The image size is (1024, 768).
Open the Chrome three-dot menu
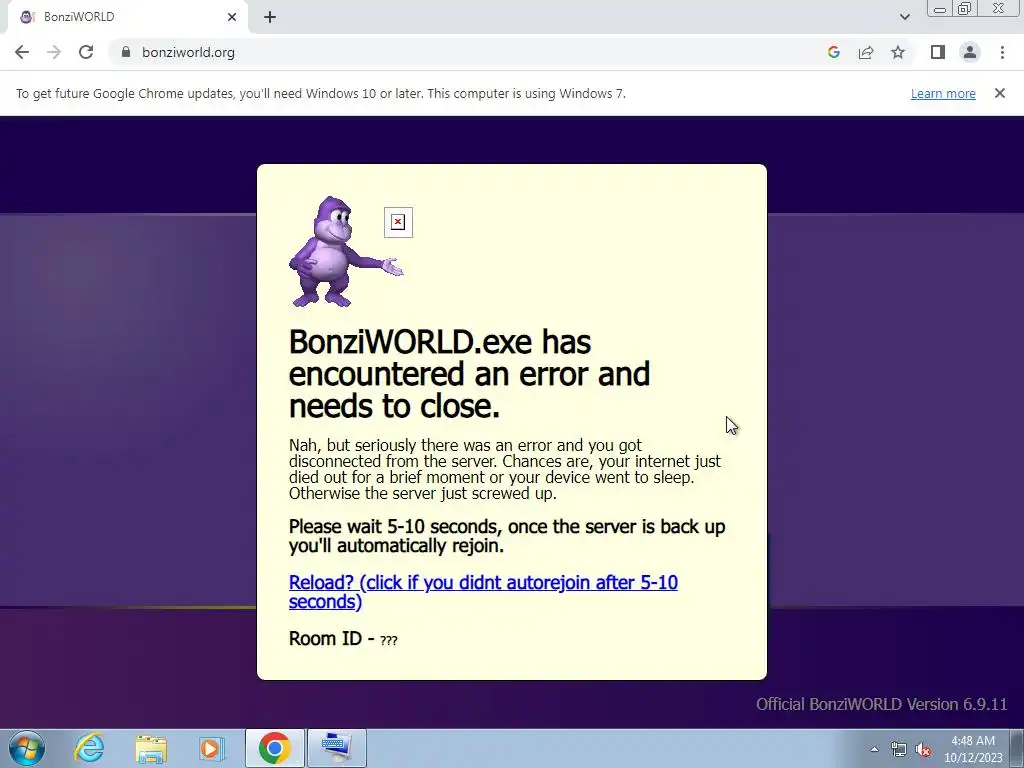[x=1002, y=52]
